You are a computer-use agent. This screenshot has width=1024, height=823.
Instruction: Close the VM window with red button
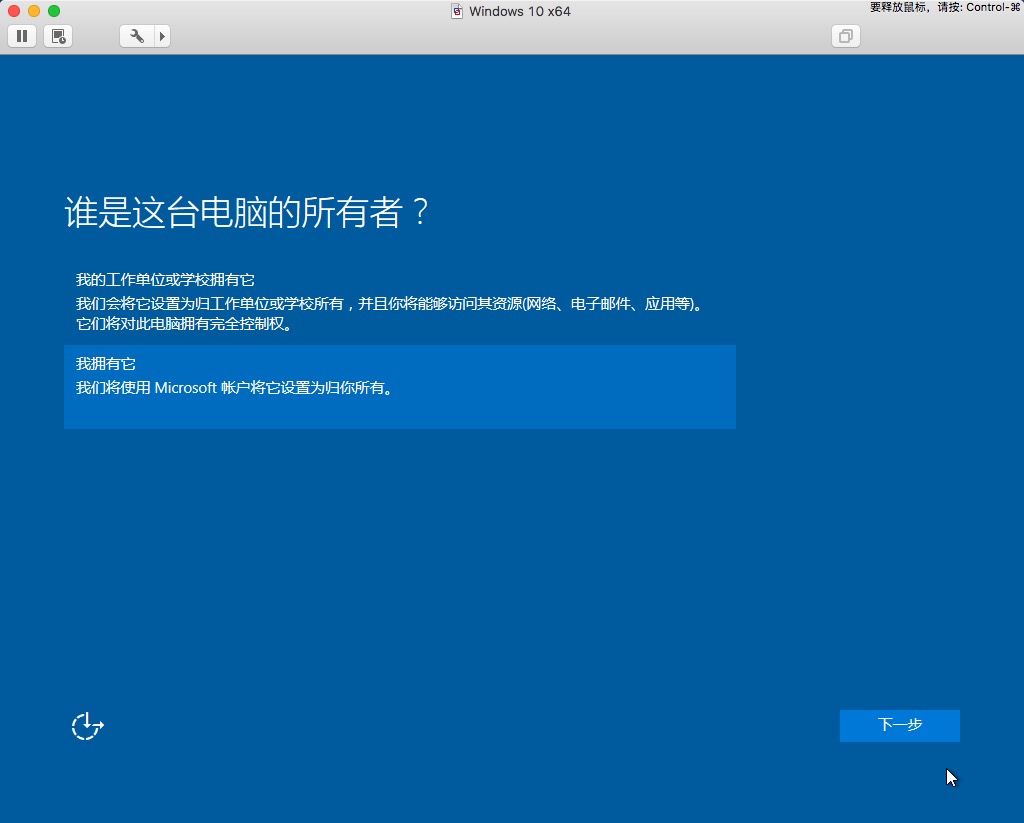14,11
